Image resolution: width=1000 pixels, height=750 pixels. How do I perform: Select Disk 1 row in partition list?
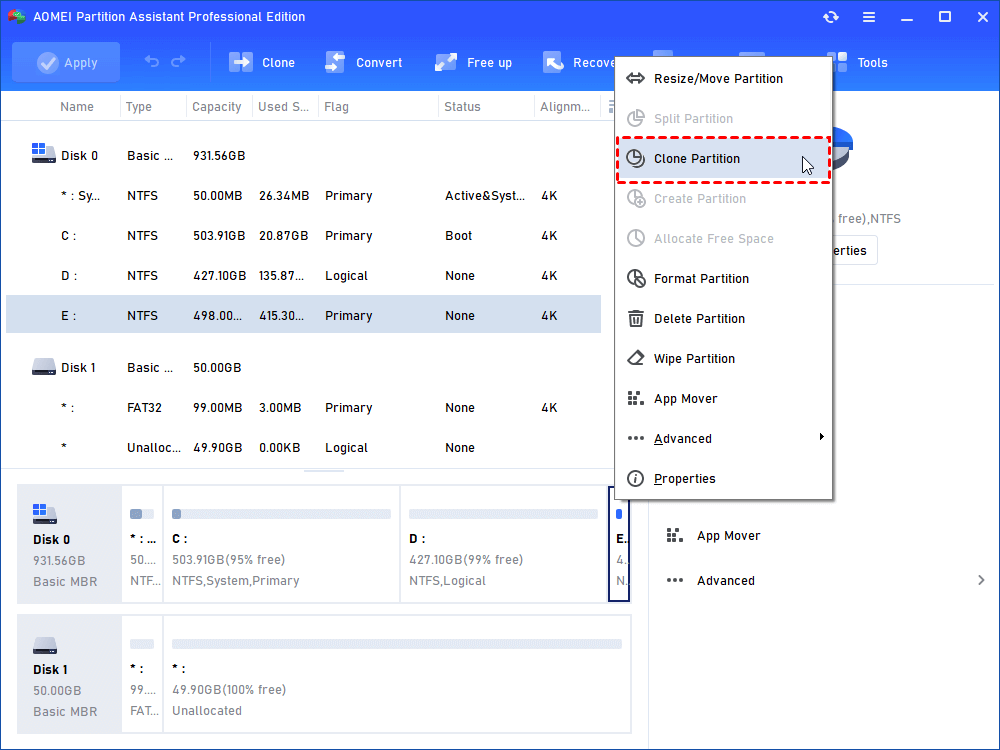[304, 368]
